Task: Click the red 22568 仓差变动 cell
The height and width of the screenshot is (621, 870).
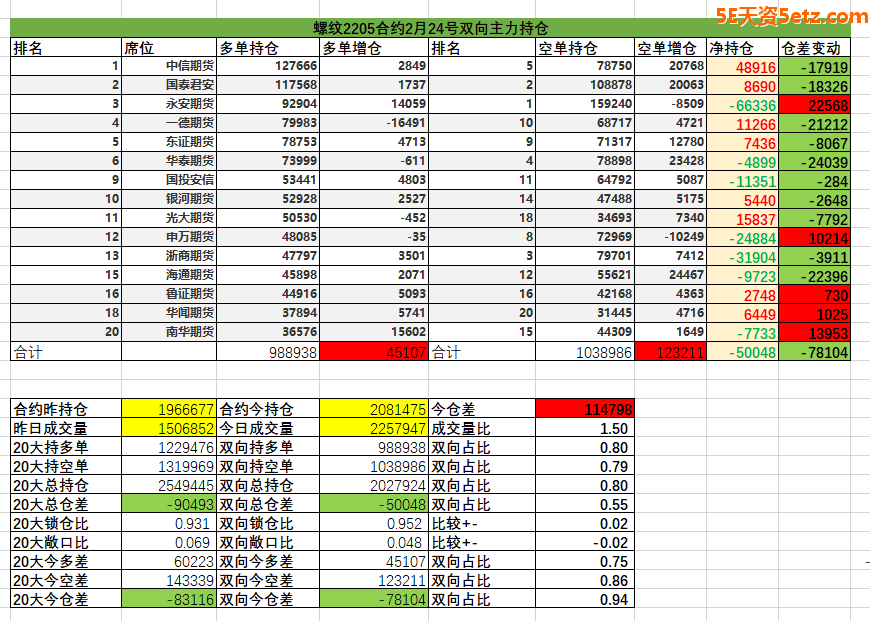Action: point(815,105)
